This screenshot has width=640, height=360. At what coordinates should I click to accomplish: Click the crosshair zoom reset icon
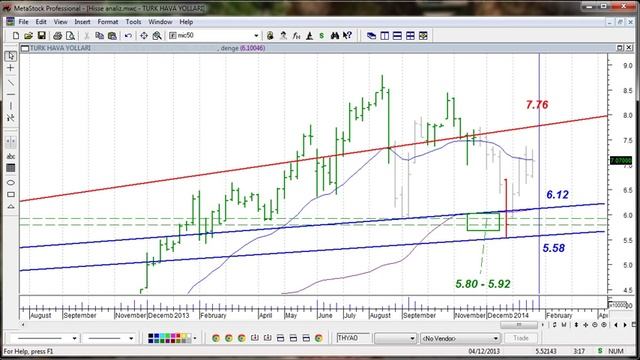[144, 36]
